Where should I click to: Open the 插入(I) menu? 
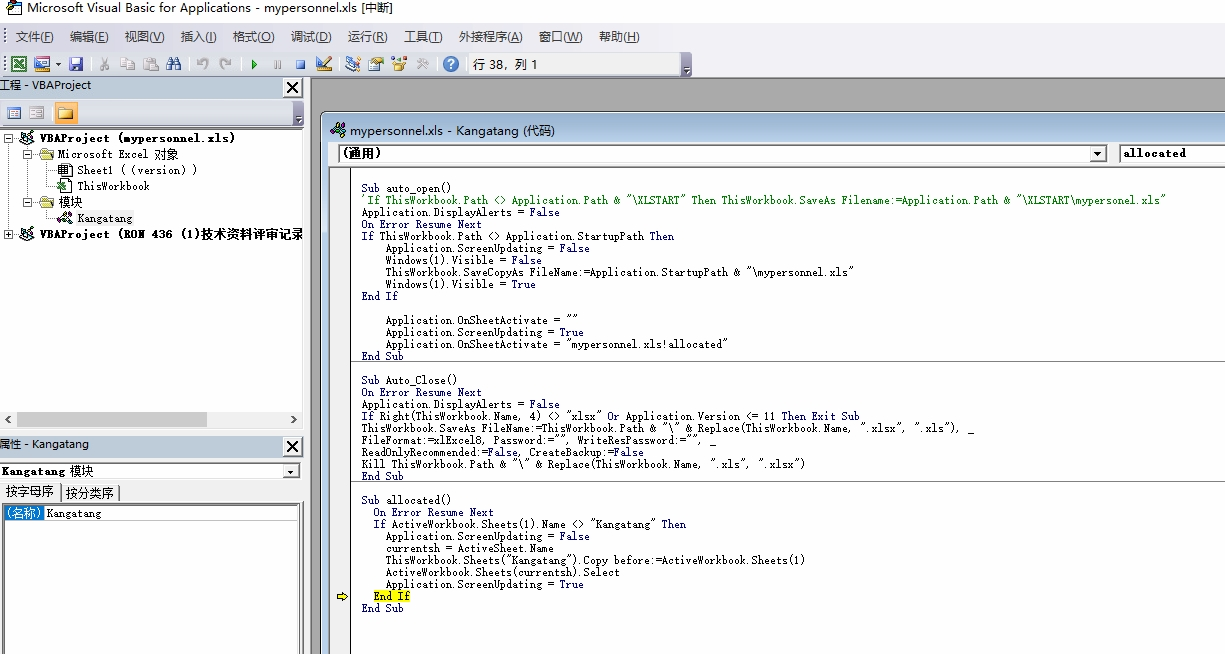pos(198,37)
